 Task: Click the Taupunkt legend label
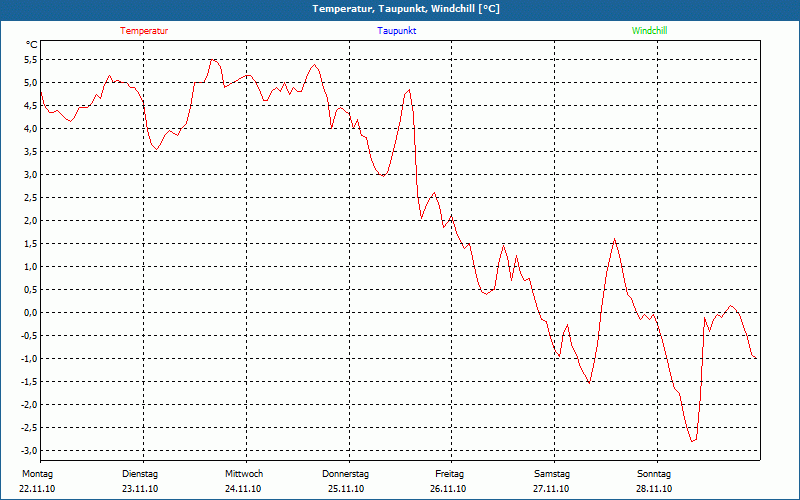tap(396, 31)
